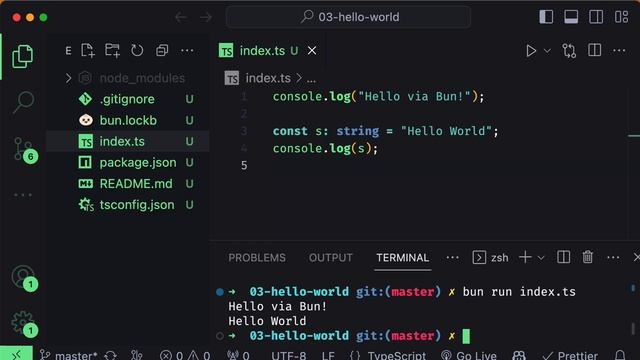Open the Explorer view in activity bar
Image resolution: width=640 pixels, height=360 pixels.
coord(22,56)
